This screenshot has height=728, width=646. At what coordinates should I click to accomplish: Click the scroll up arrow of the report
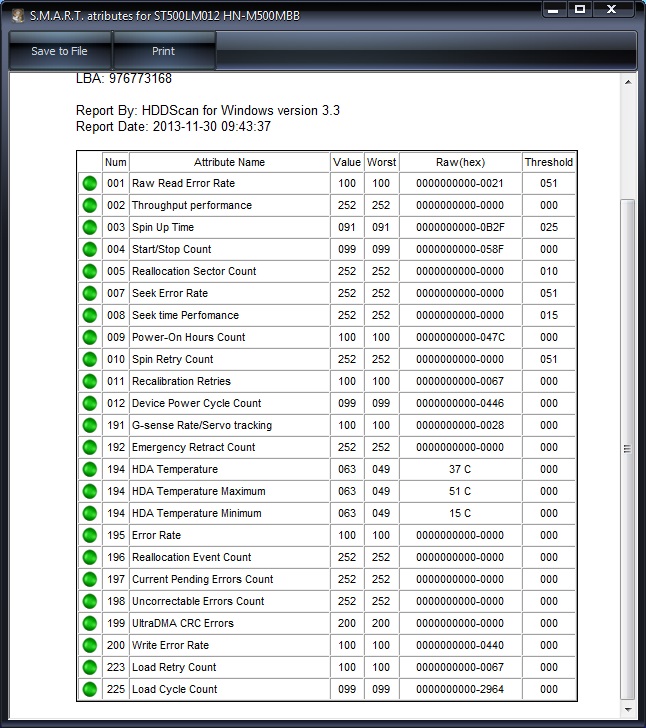628,82
